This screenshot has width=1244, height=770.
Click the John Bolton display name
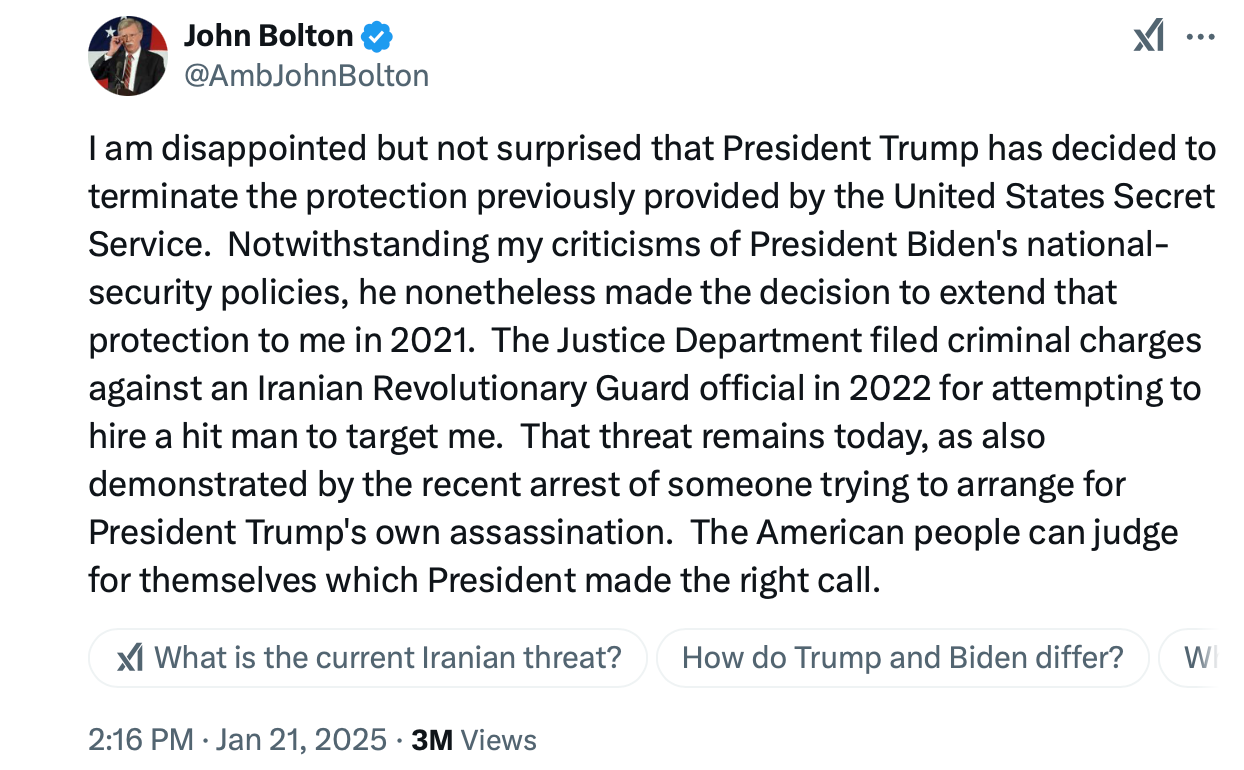tap(268, 37)
